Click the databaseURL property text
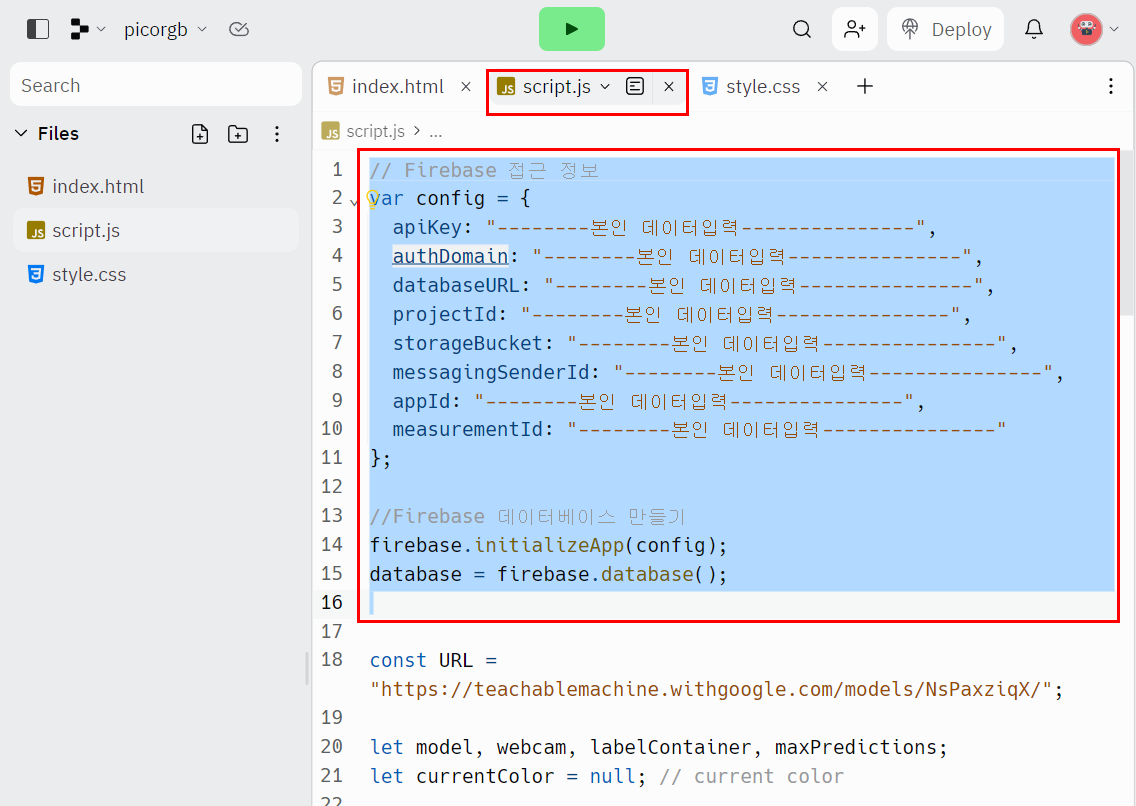 pyautogui.click(x=456, y=285)
